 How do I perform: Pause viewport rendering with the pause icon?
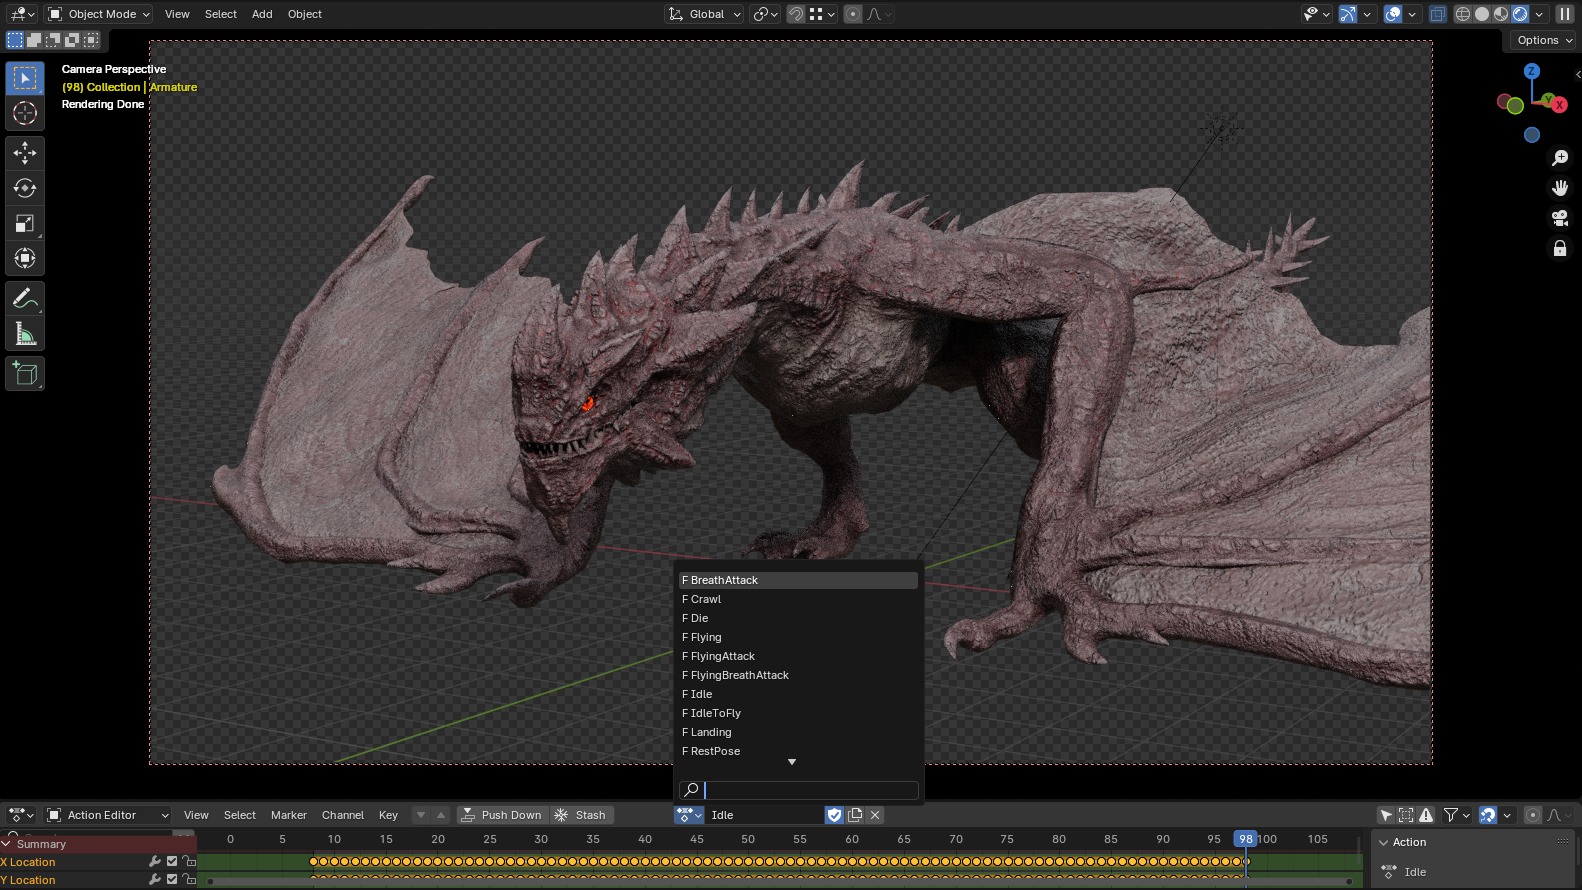click(x=1565, y=14)
